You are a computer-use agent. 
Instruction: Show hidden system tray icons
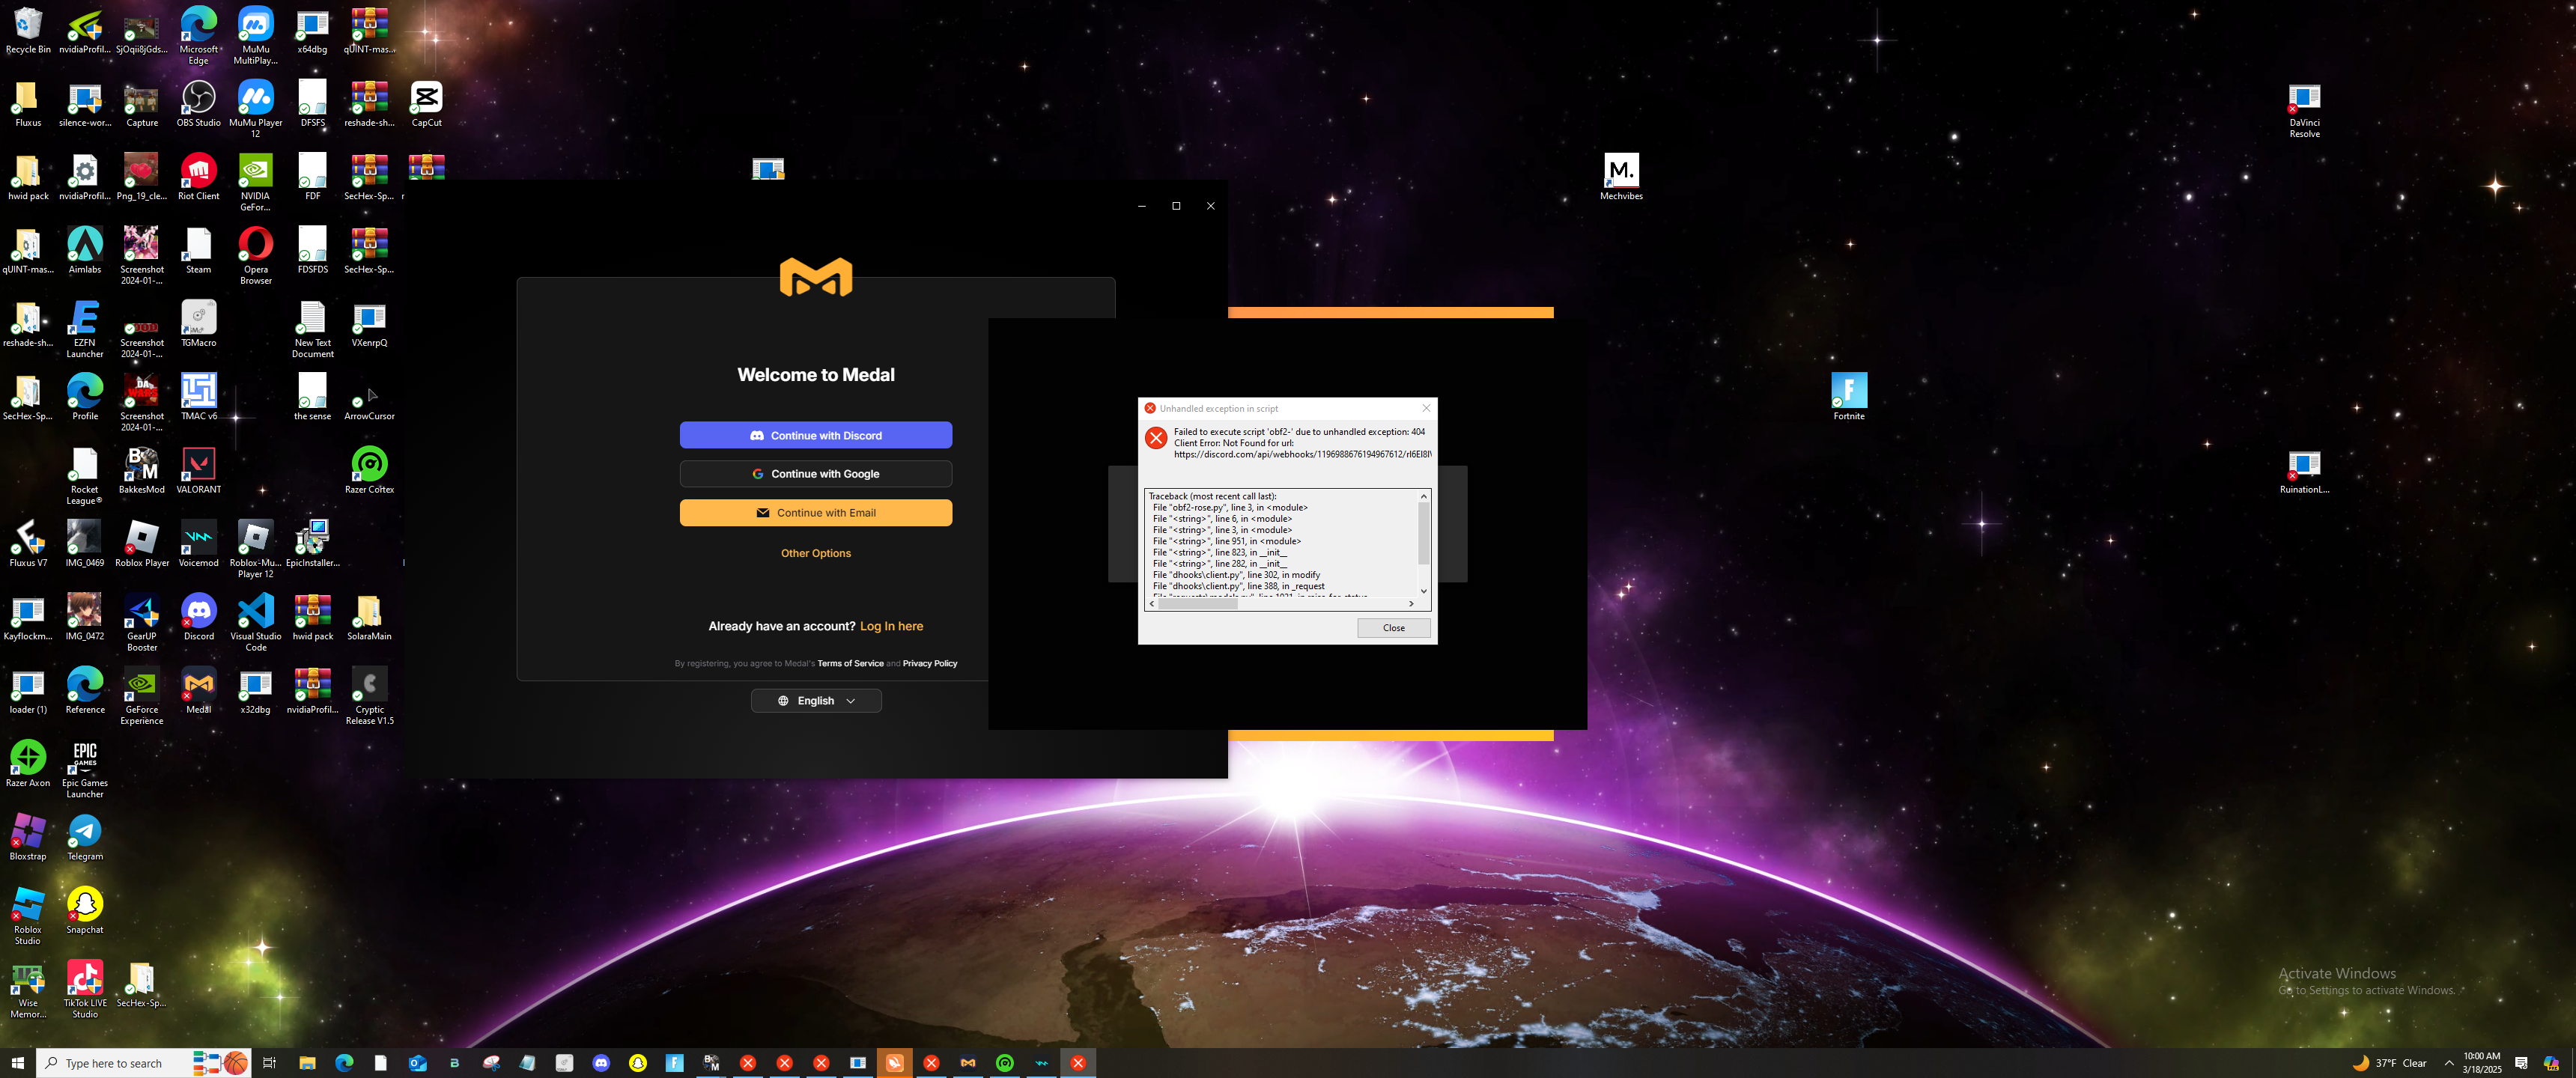click(x=2448, y=1063)
